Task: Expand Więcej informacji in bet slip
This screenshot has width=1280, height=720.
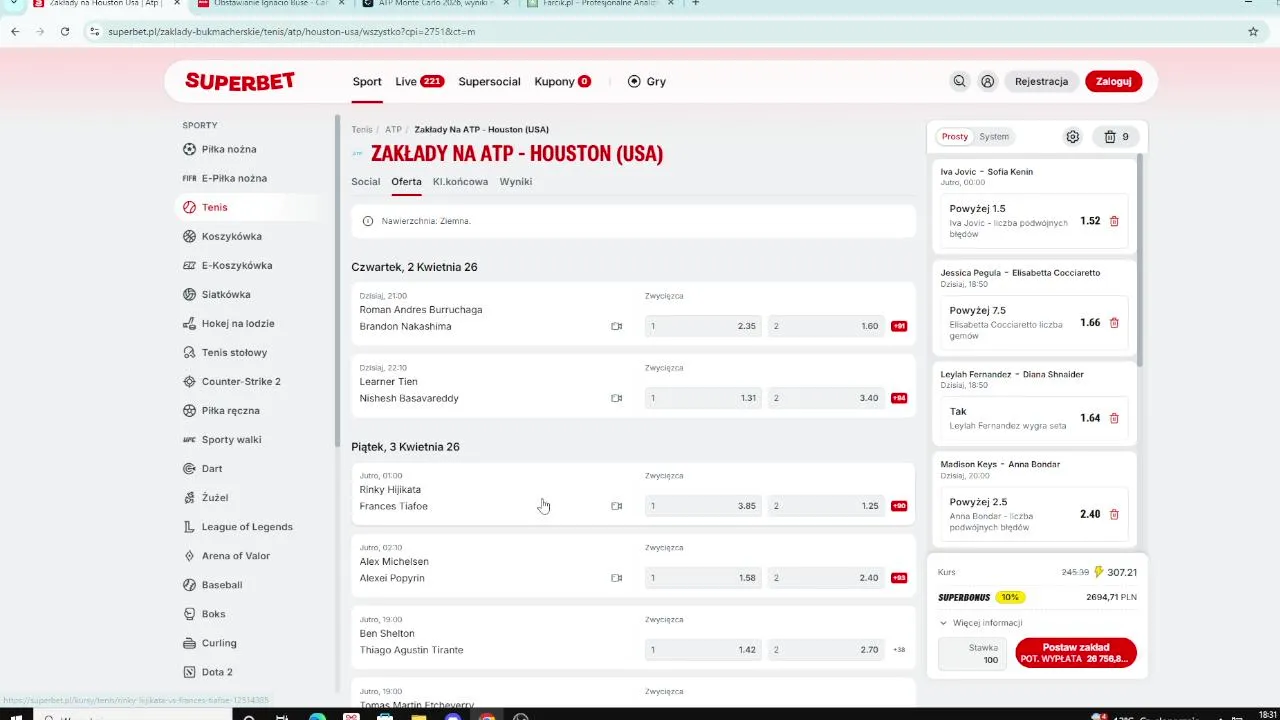Action: 980,622
